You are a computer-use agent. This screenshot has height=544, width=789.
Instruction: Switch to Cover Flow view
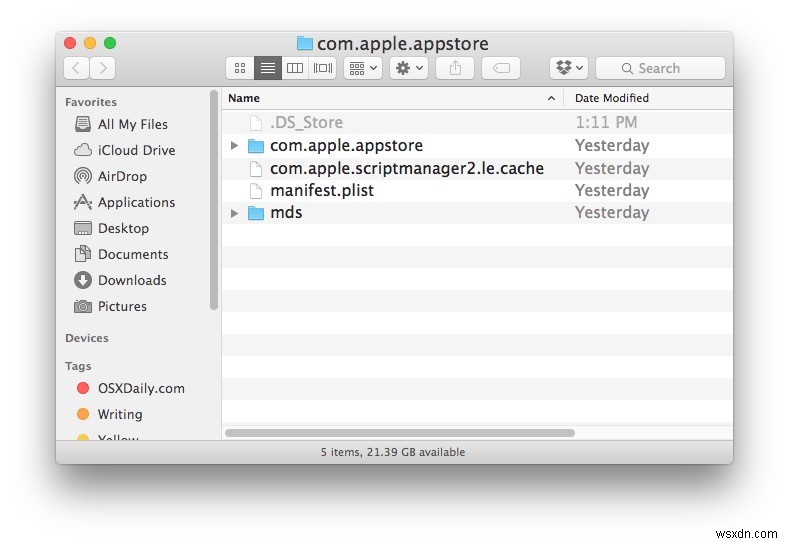(323, 68)
